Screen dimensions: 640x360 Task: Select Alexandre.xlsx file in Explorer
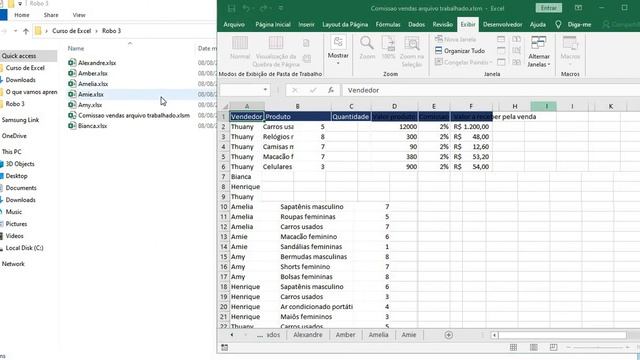coord(97,63)
